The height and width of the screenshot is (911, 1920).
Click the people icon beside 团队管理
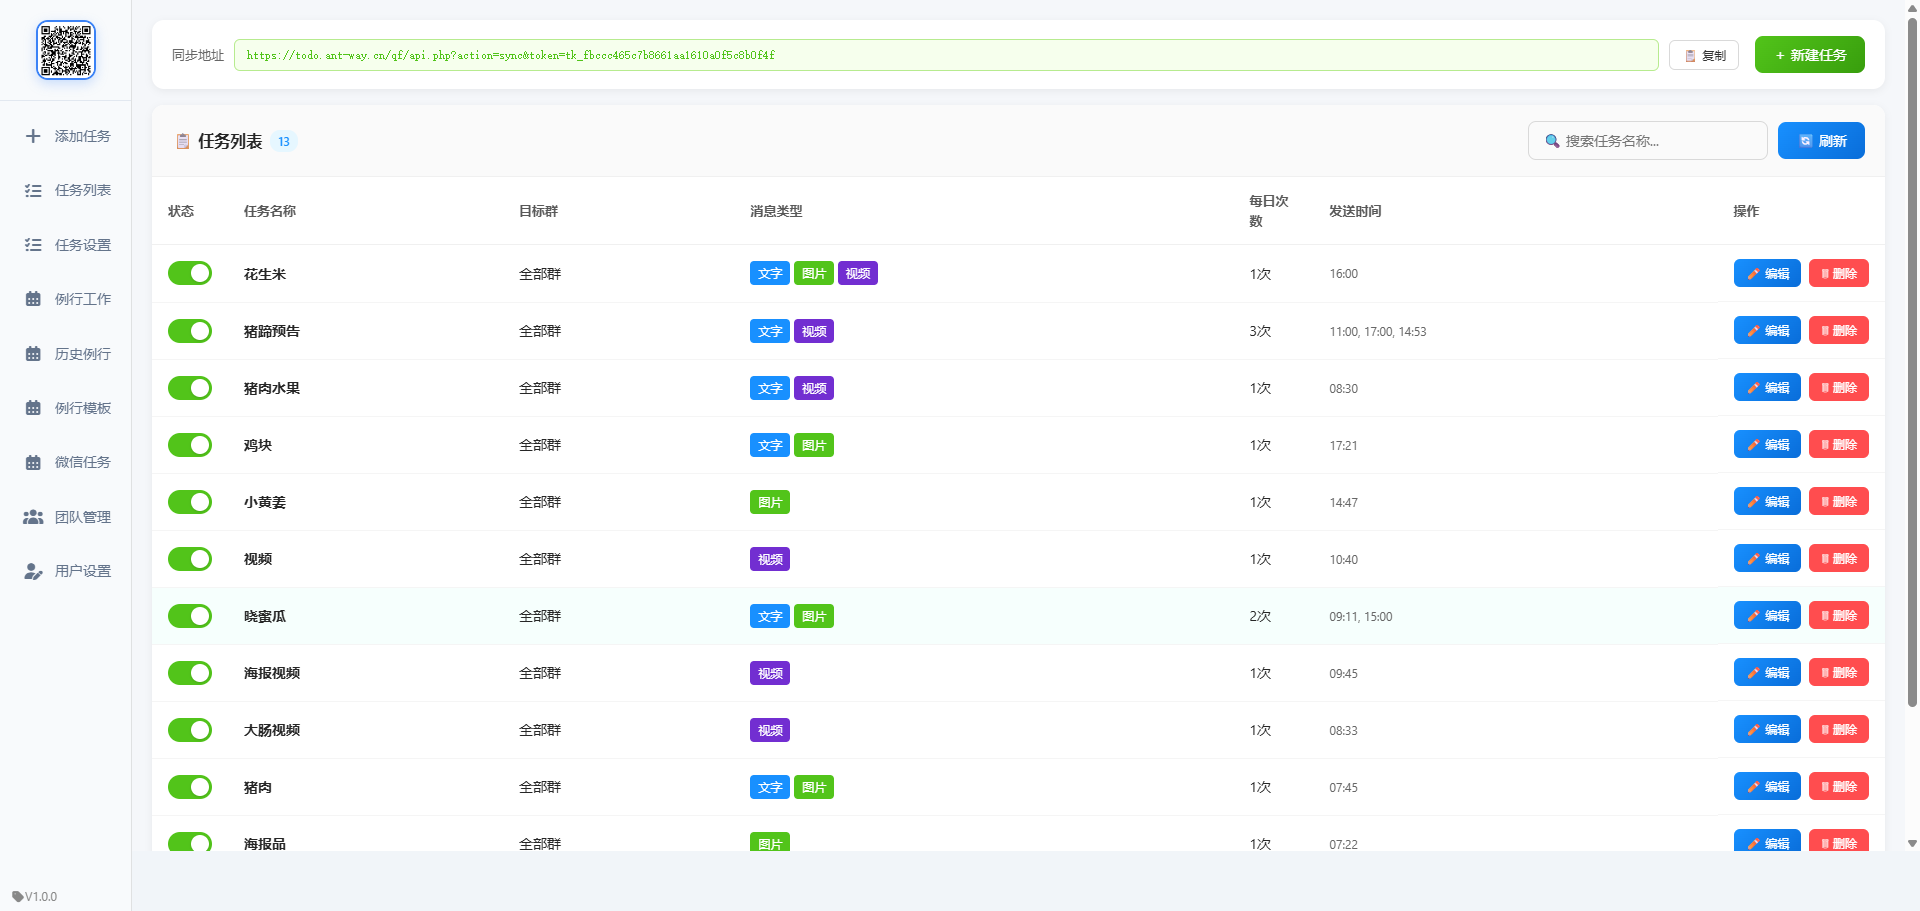(33, 517)
